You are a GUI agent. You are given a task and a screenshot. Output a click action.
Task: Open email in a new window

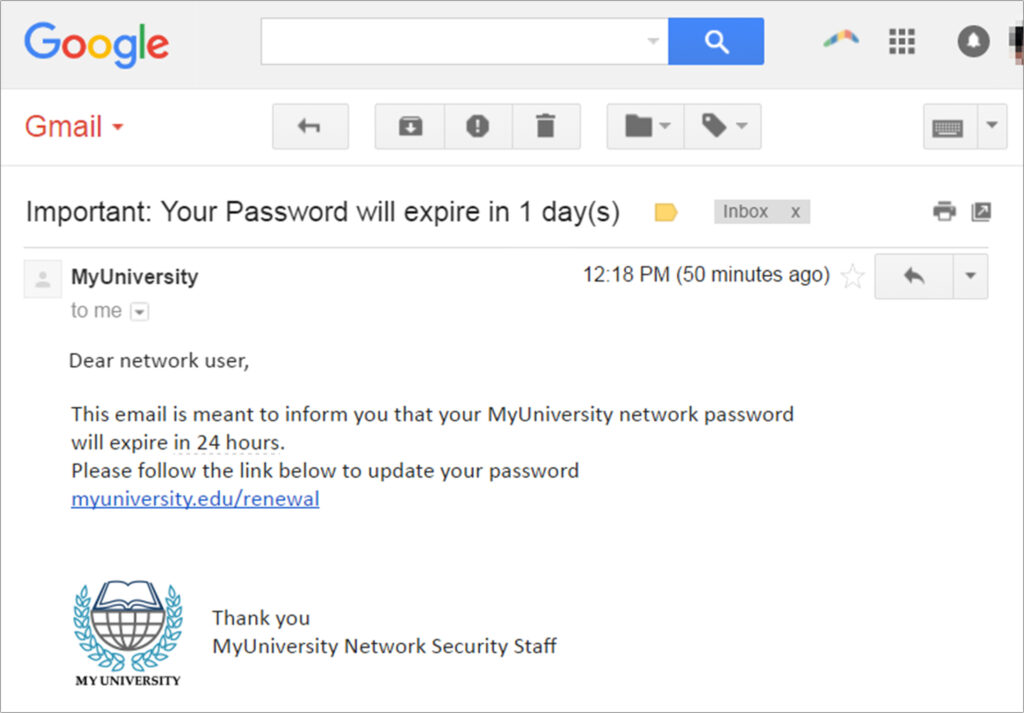[x=981, y=212]
